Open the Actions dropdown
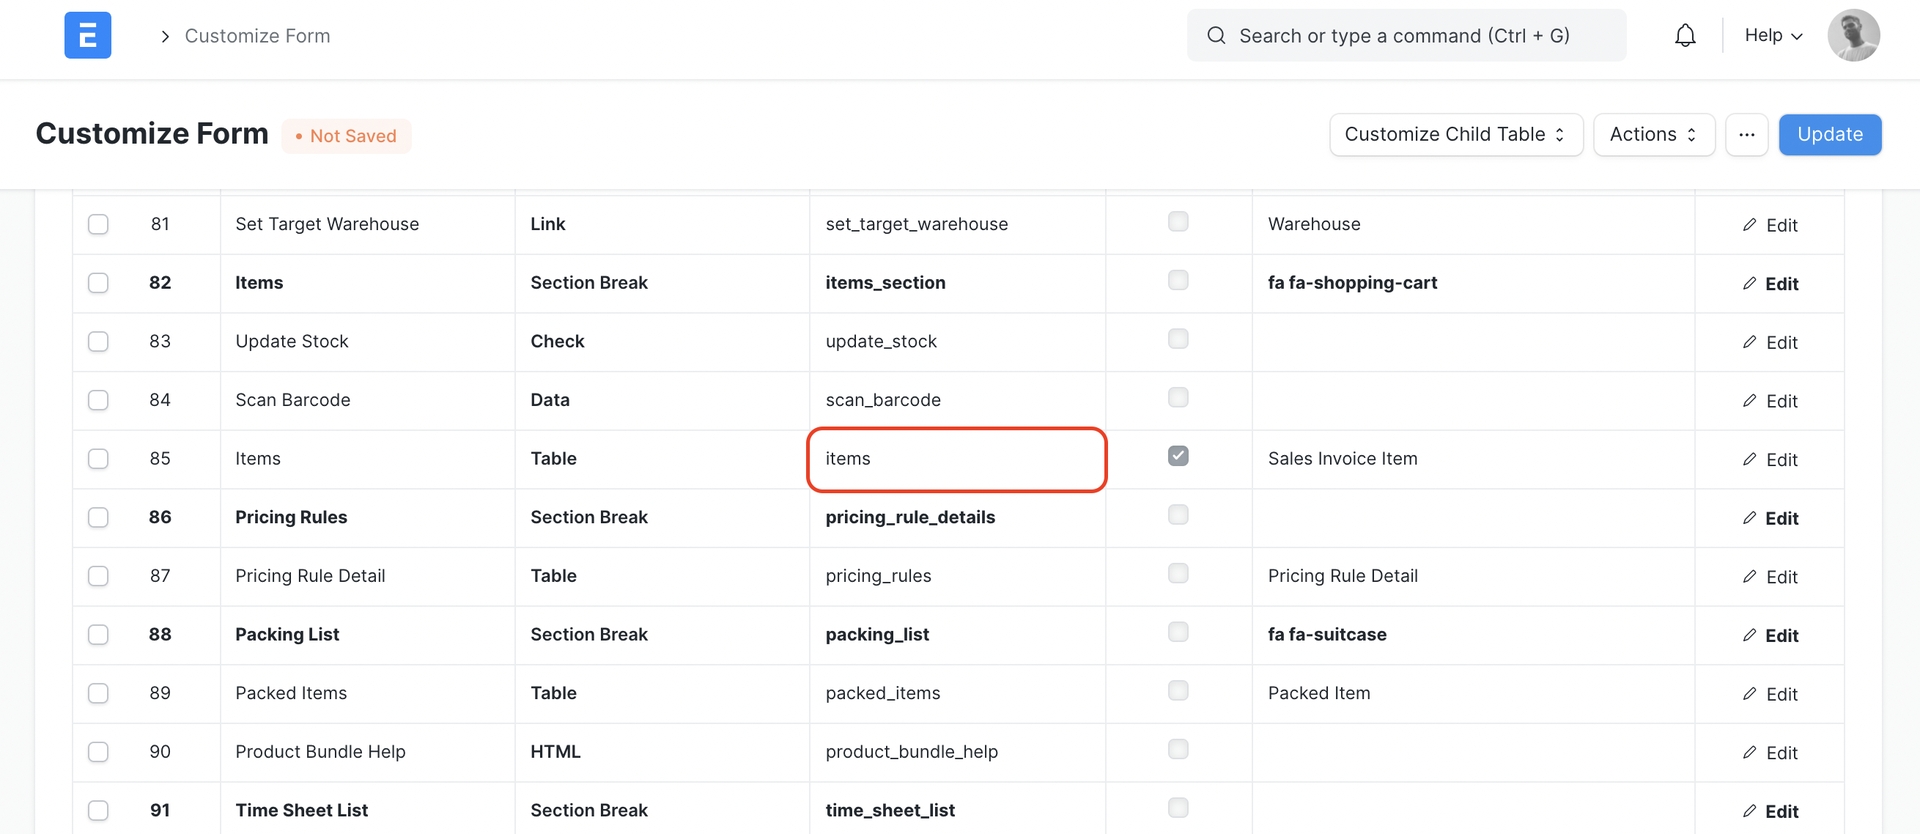This screenshot has width=1920, height=834. (x=1653, y=135)
